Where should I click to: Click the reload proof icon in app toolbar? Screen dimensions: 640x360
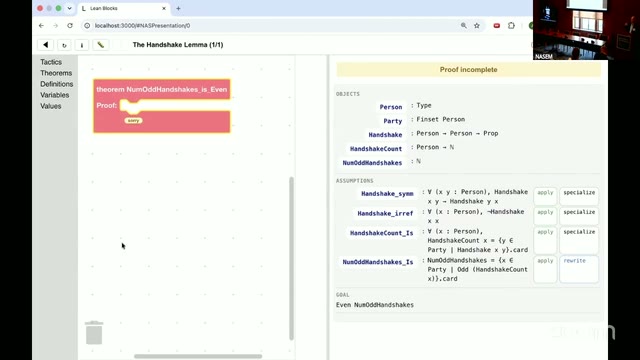point(64,45)
